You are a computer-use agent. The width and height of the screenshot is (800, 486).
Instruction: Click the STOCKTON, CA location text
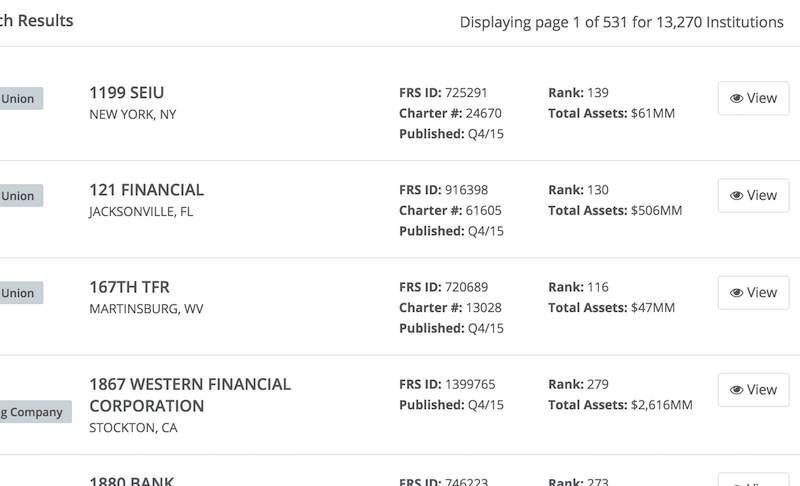click(134, 428)
